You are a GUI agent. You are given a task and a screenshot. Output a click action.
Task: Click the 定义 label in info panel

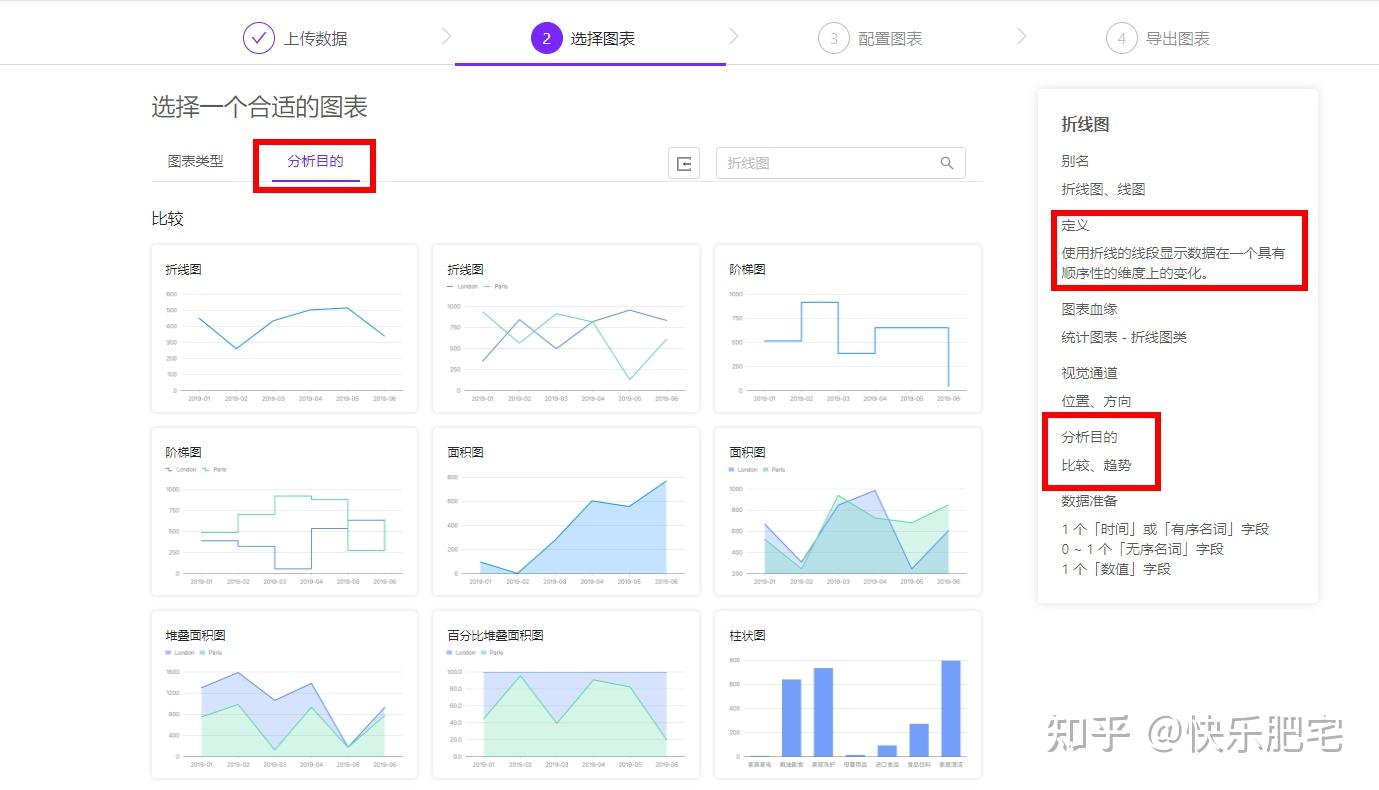1075,225
